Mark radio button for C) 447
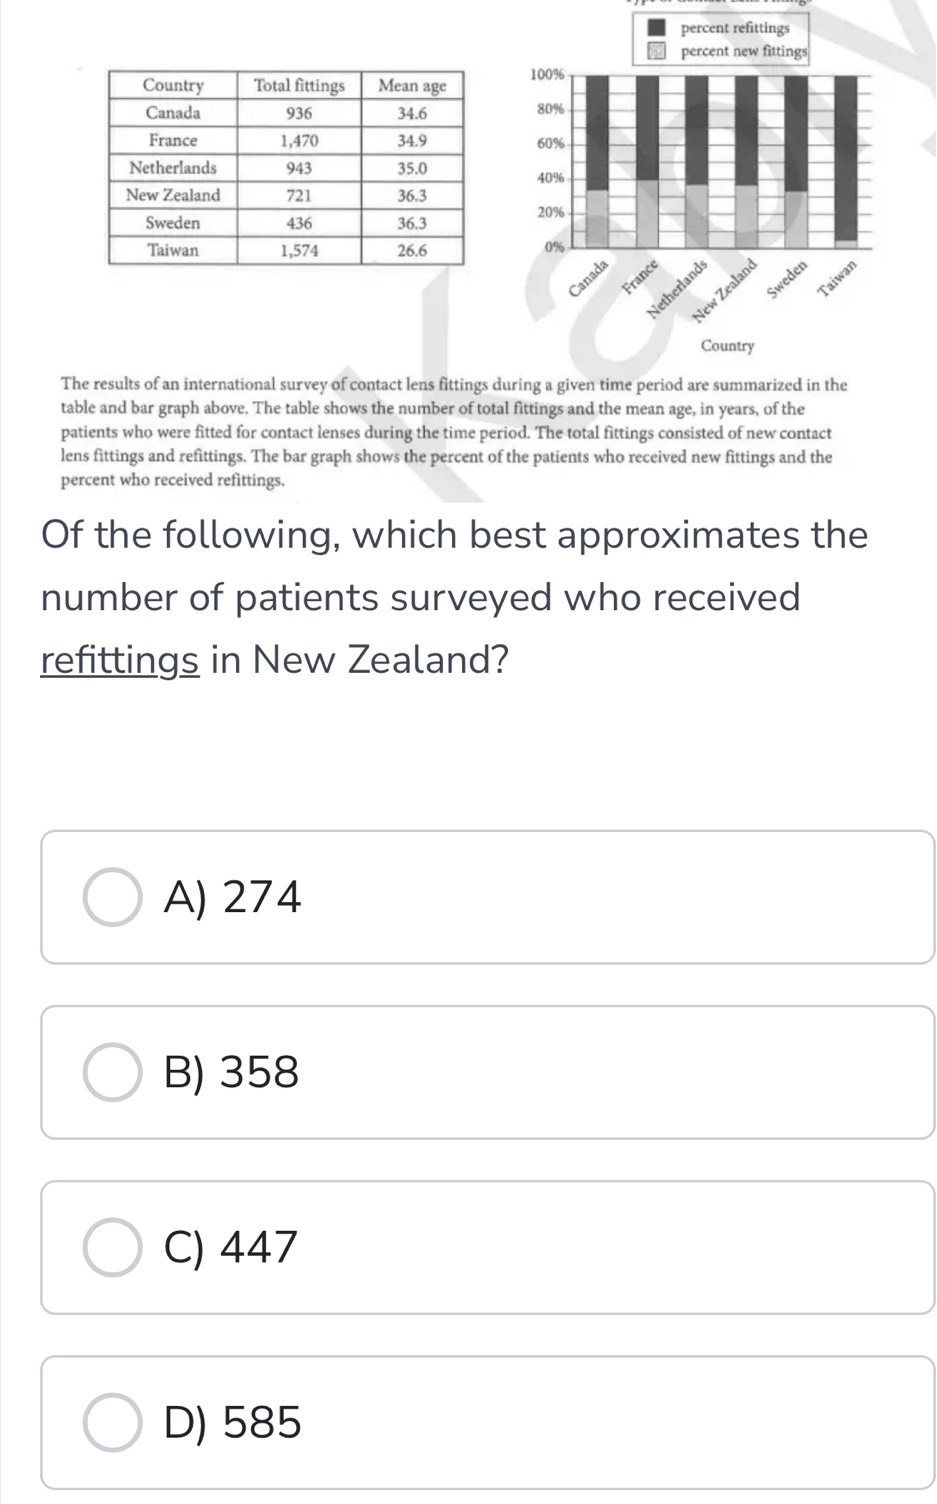This screenshot has height=1504, width=937. point(112,1247)
